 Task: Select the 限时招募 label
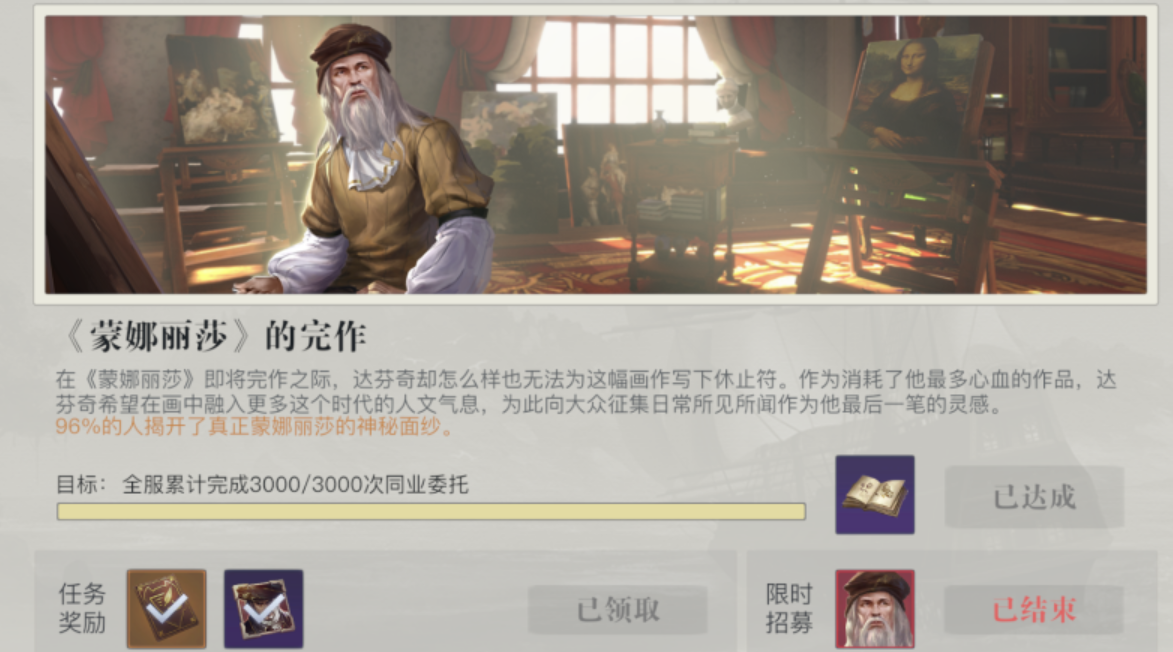click(x=788, y=608)
